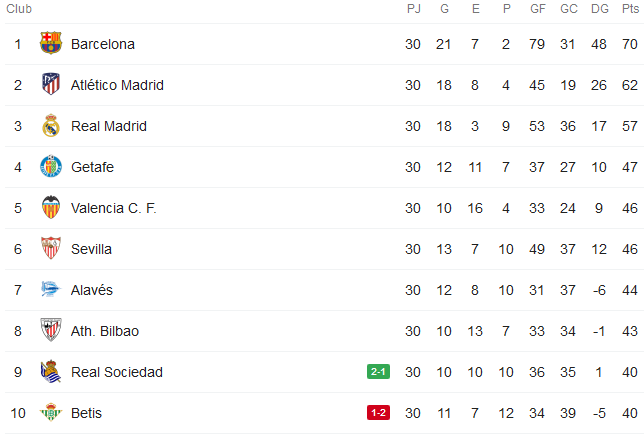Click the Barcelona club crest

tap(50, 44)
